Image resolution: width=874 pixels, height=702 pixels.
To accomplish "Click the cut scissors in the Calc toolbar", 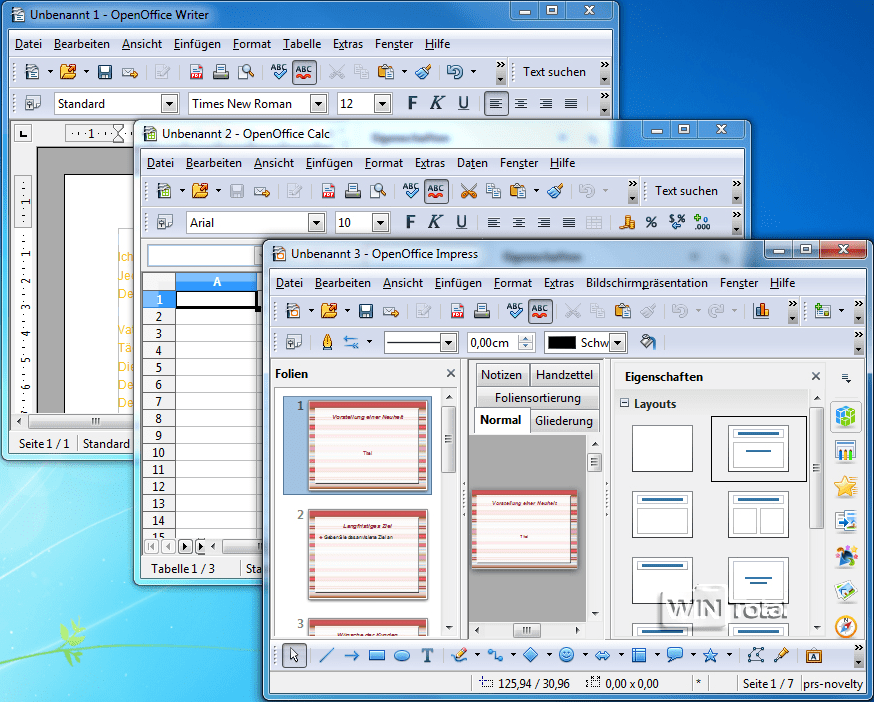I will click(x=469, y=191).
